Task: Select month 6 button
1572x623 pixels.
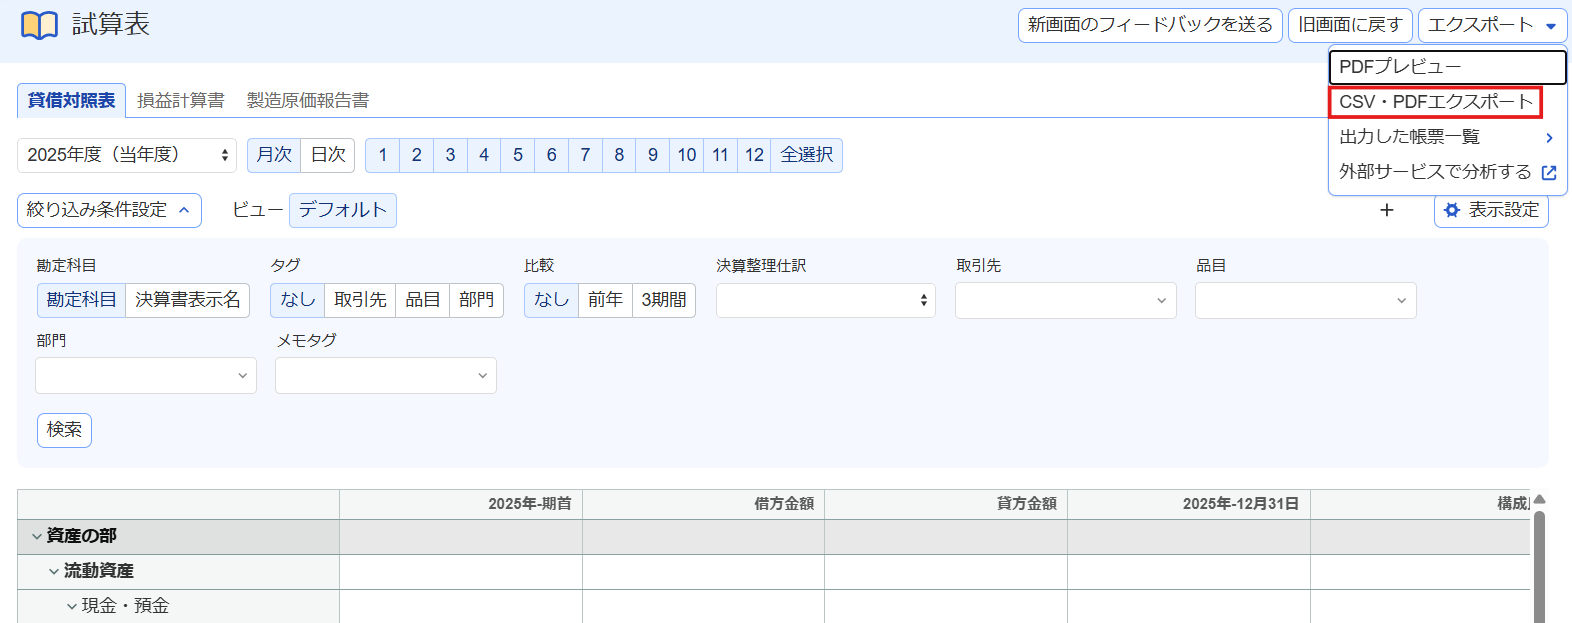Action: click(x=552, y=155)
